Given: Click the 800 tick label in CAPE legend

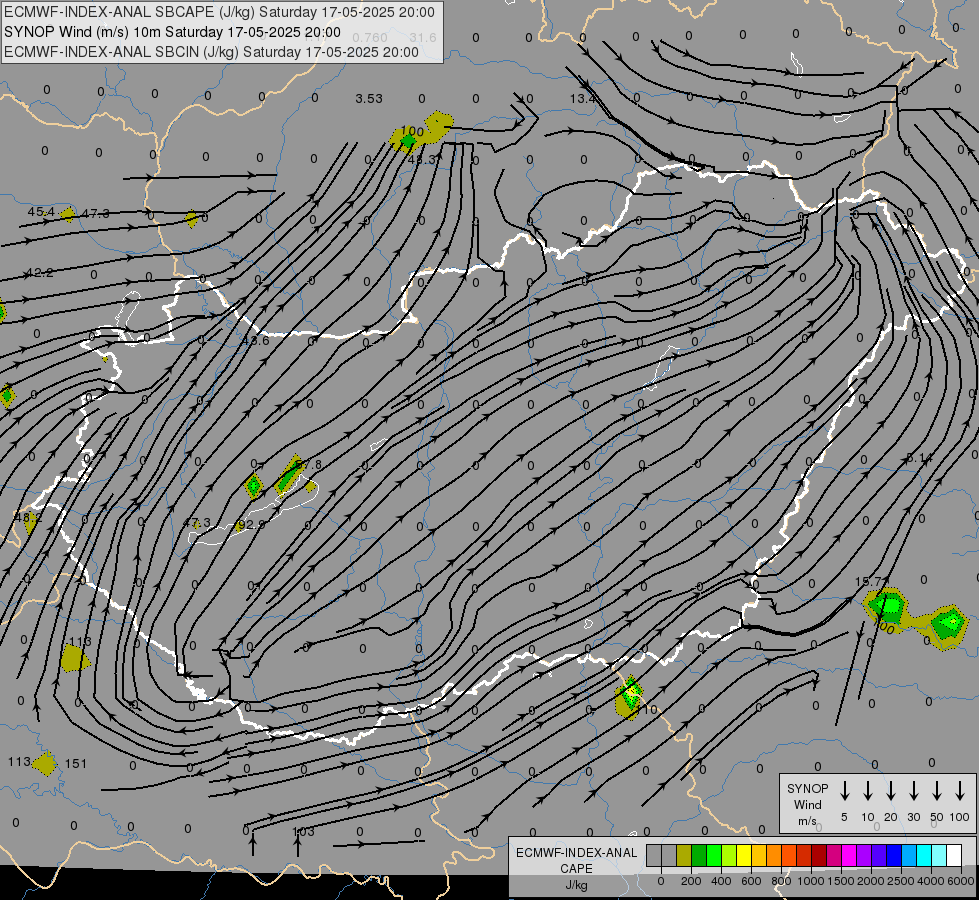Looking at the screenshot, I should tap(781, 881).
